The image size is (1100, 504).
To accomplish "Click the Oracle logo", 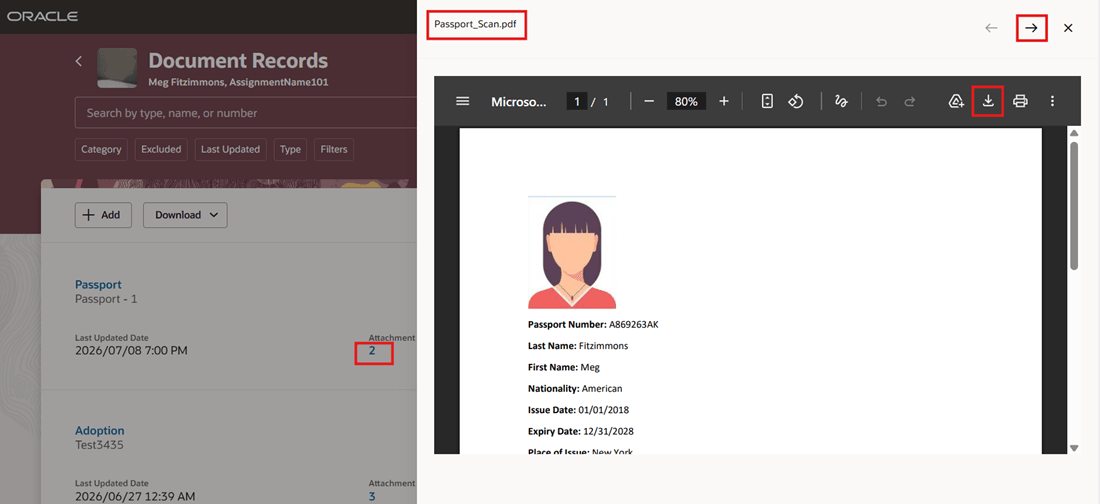I will tap(42, 15).
